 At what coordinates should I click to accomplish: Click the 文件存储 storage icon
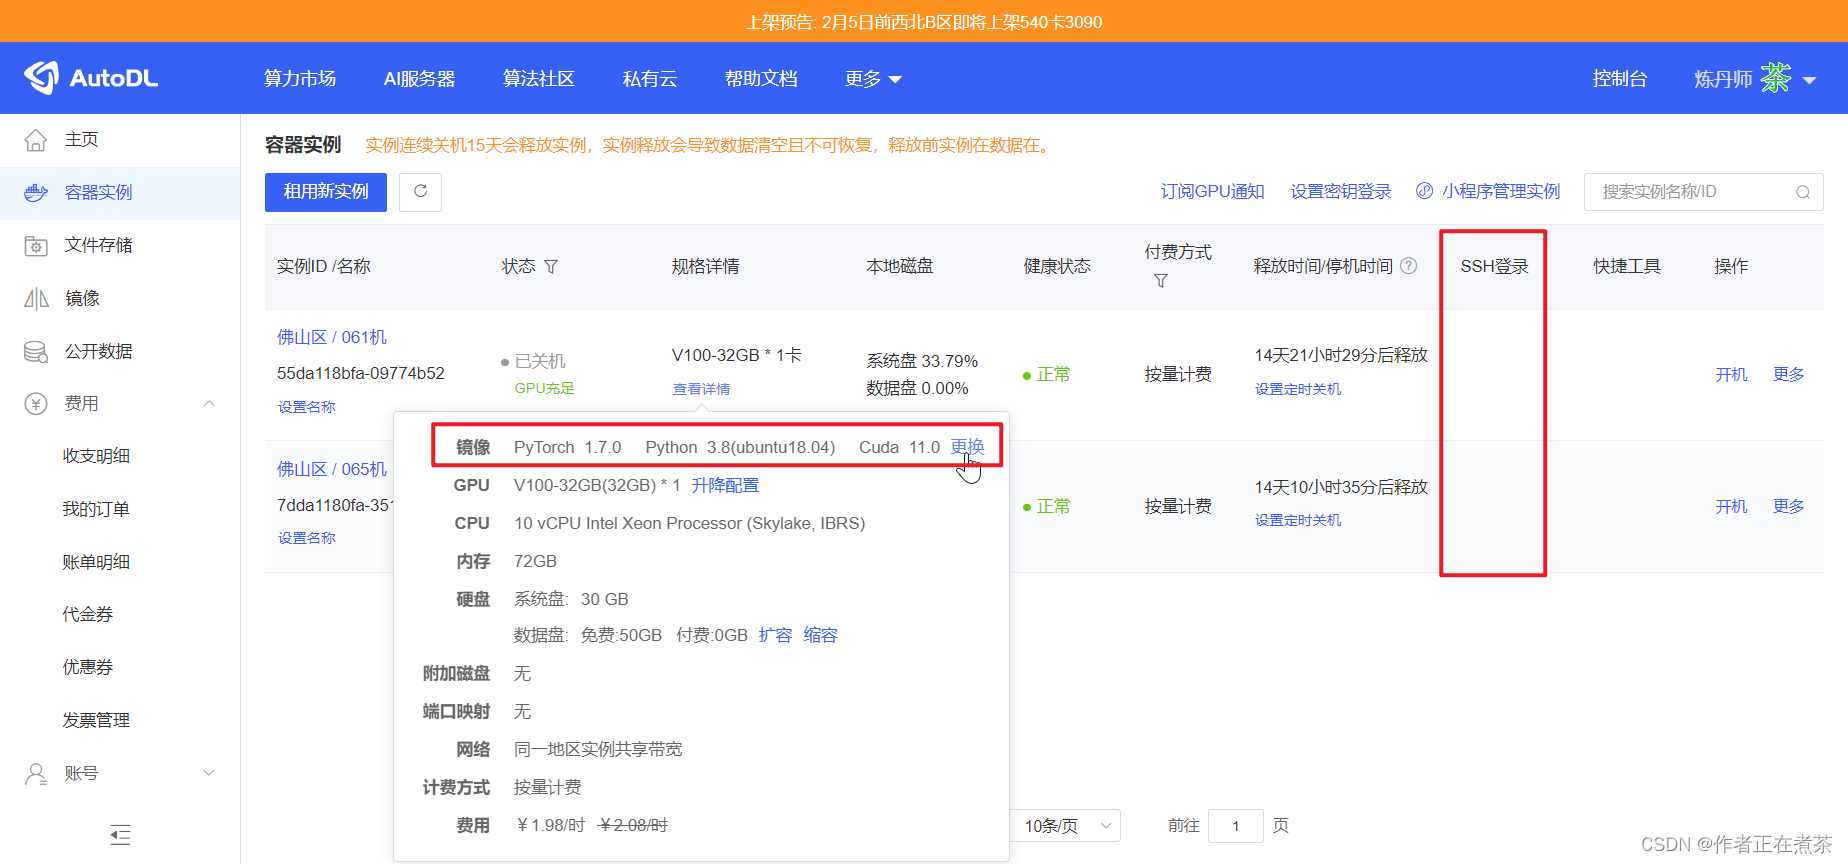pos(36,246)
